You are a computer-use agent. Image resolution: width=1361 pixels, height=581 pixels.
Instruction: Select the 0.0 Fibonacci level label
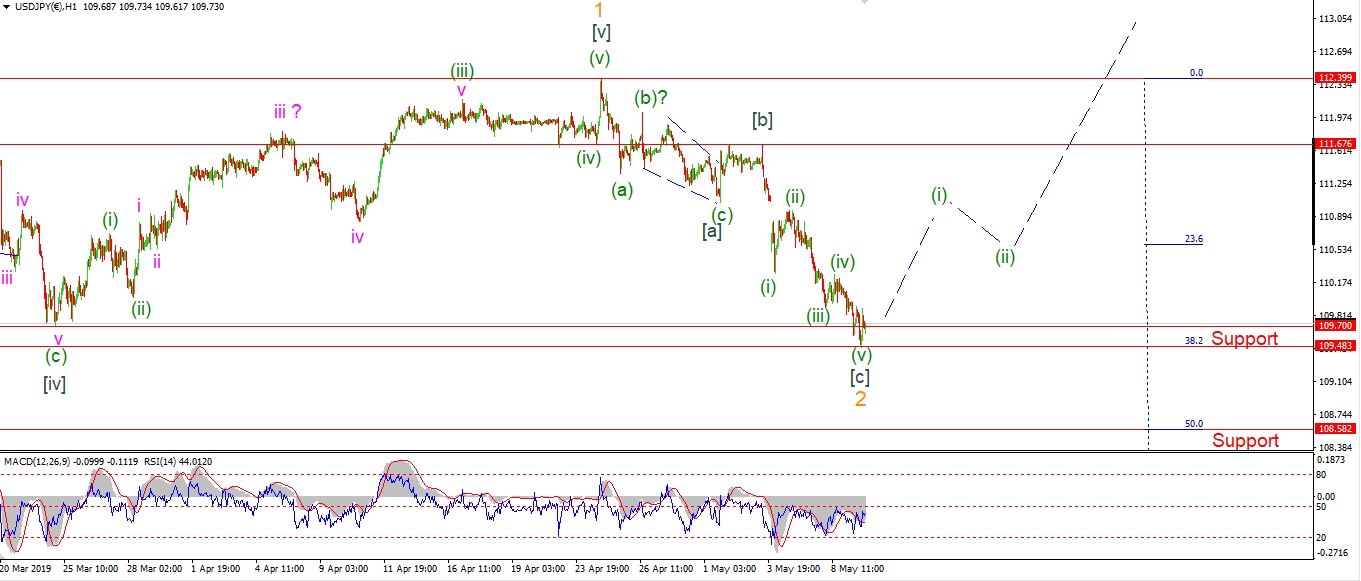click(1195, 73)
